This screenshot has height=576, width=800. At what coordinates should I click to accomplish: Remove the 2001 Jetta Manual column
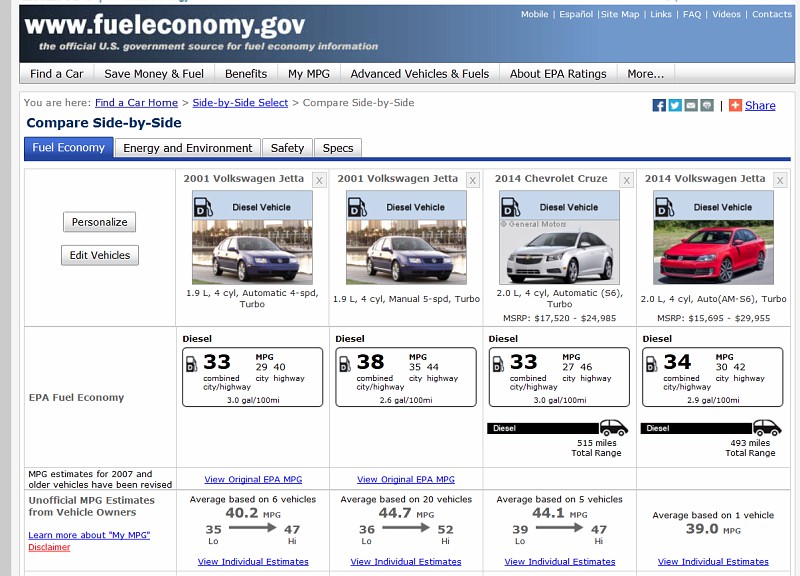pos(473,180)
